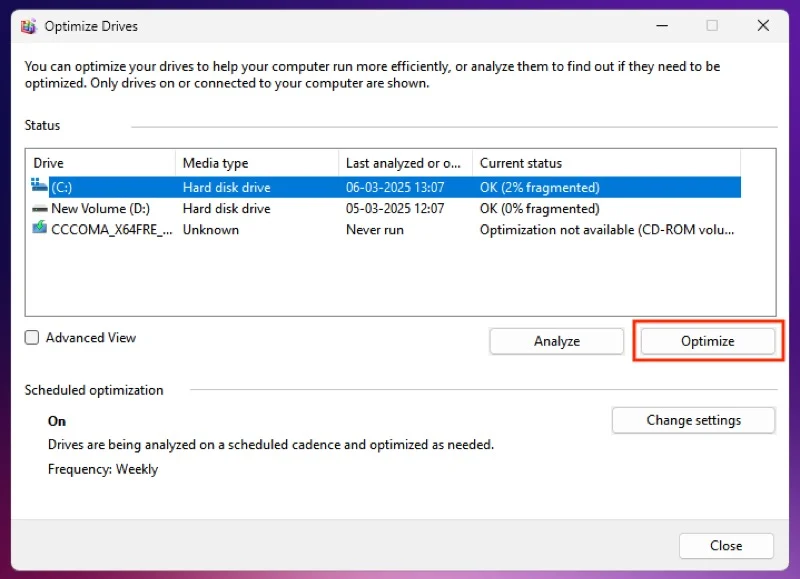Click the New Volume (D:) drive icon
800x579 pixels.
pyautogui.click(x=40, y=209)
